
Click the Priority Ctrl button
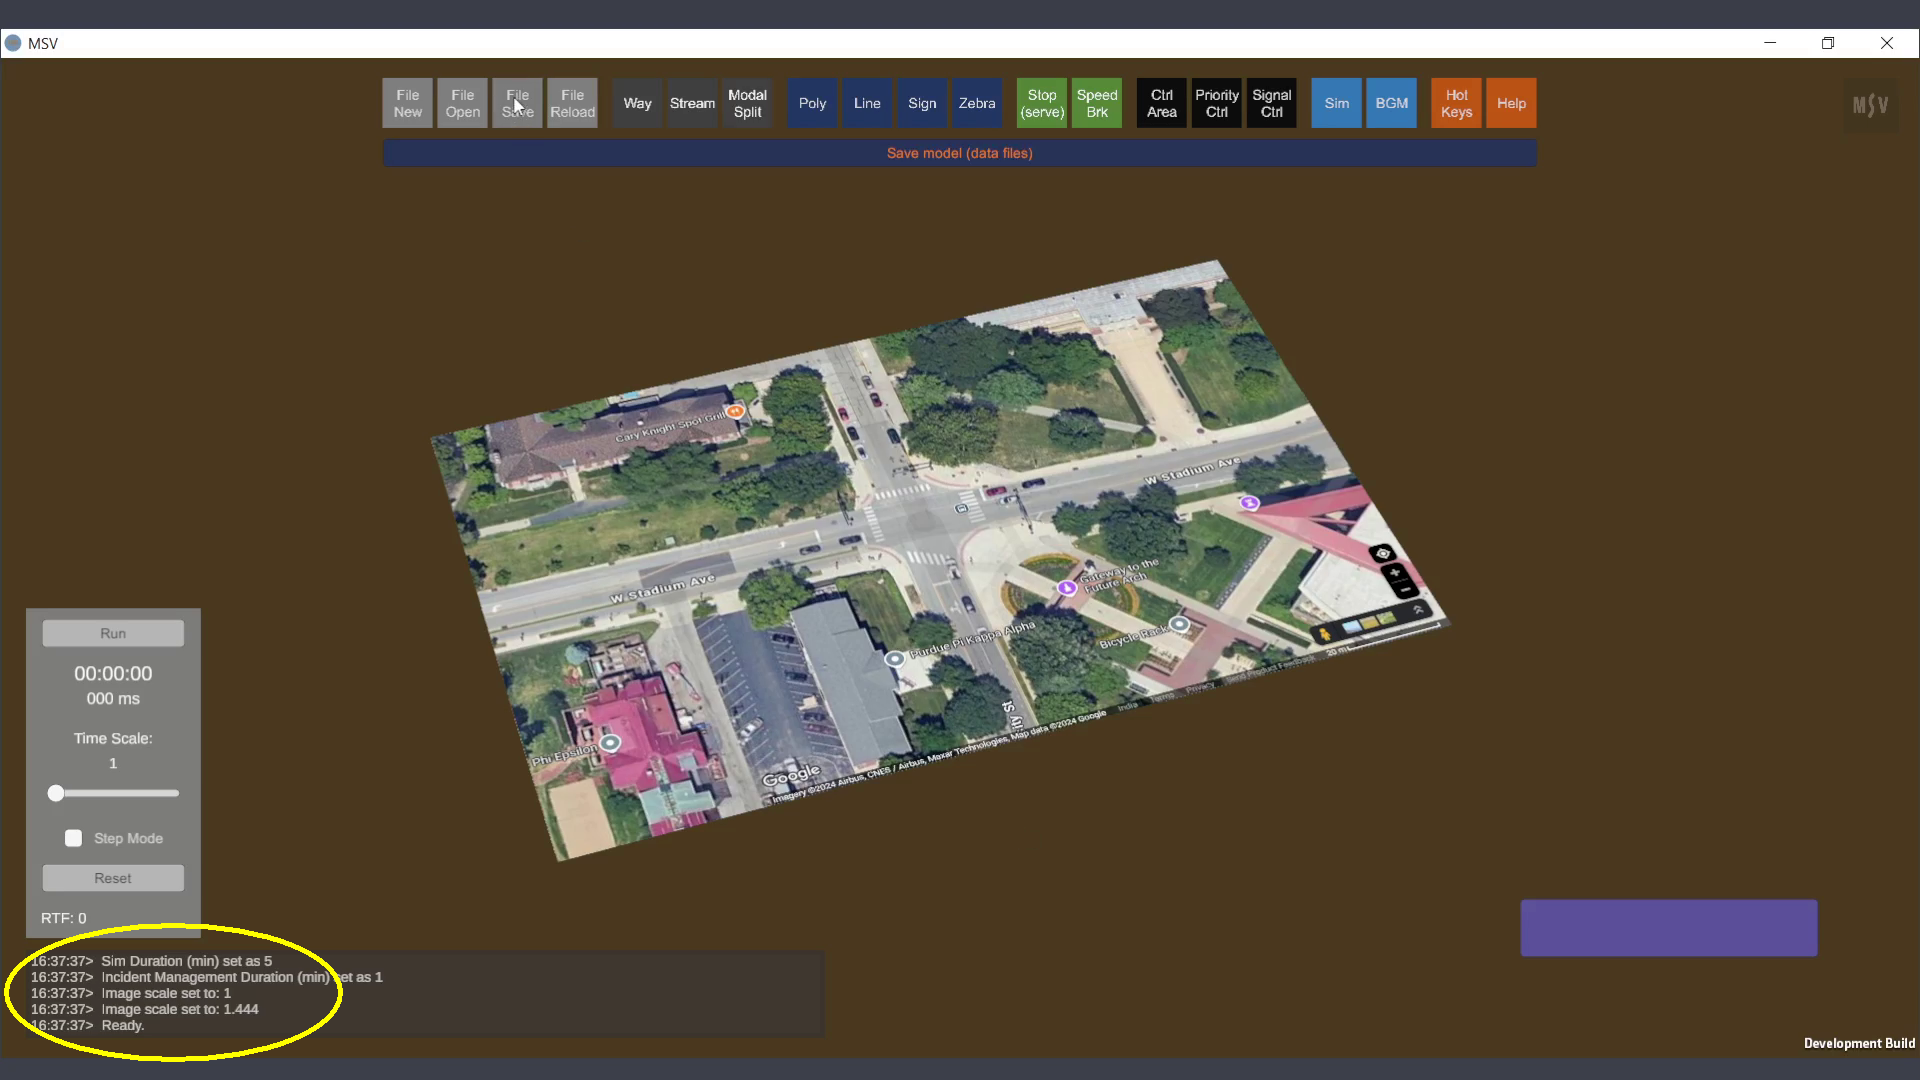pos(1216,103)
